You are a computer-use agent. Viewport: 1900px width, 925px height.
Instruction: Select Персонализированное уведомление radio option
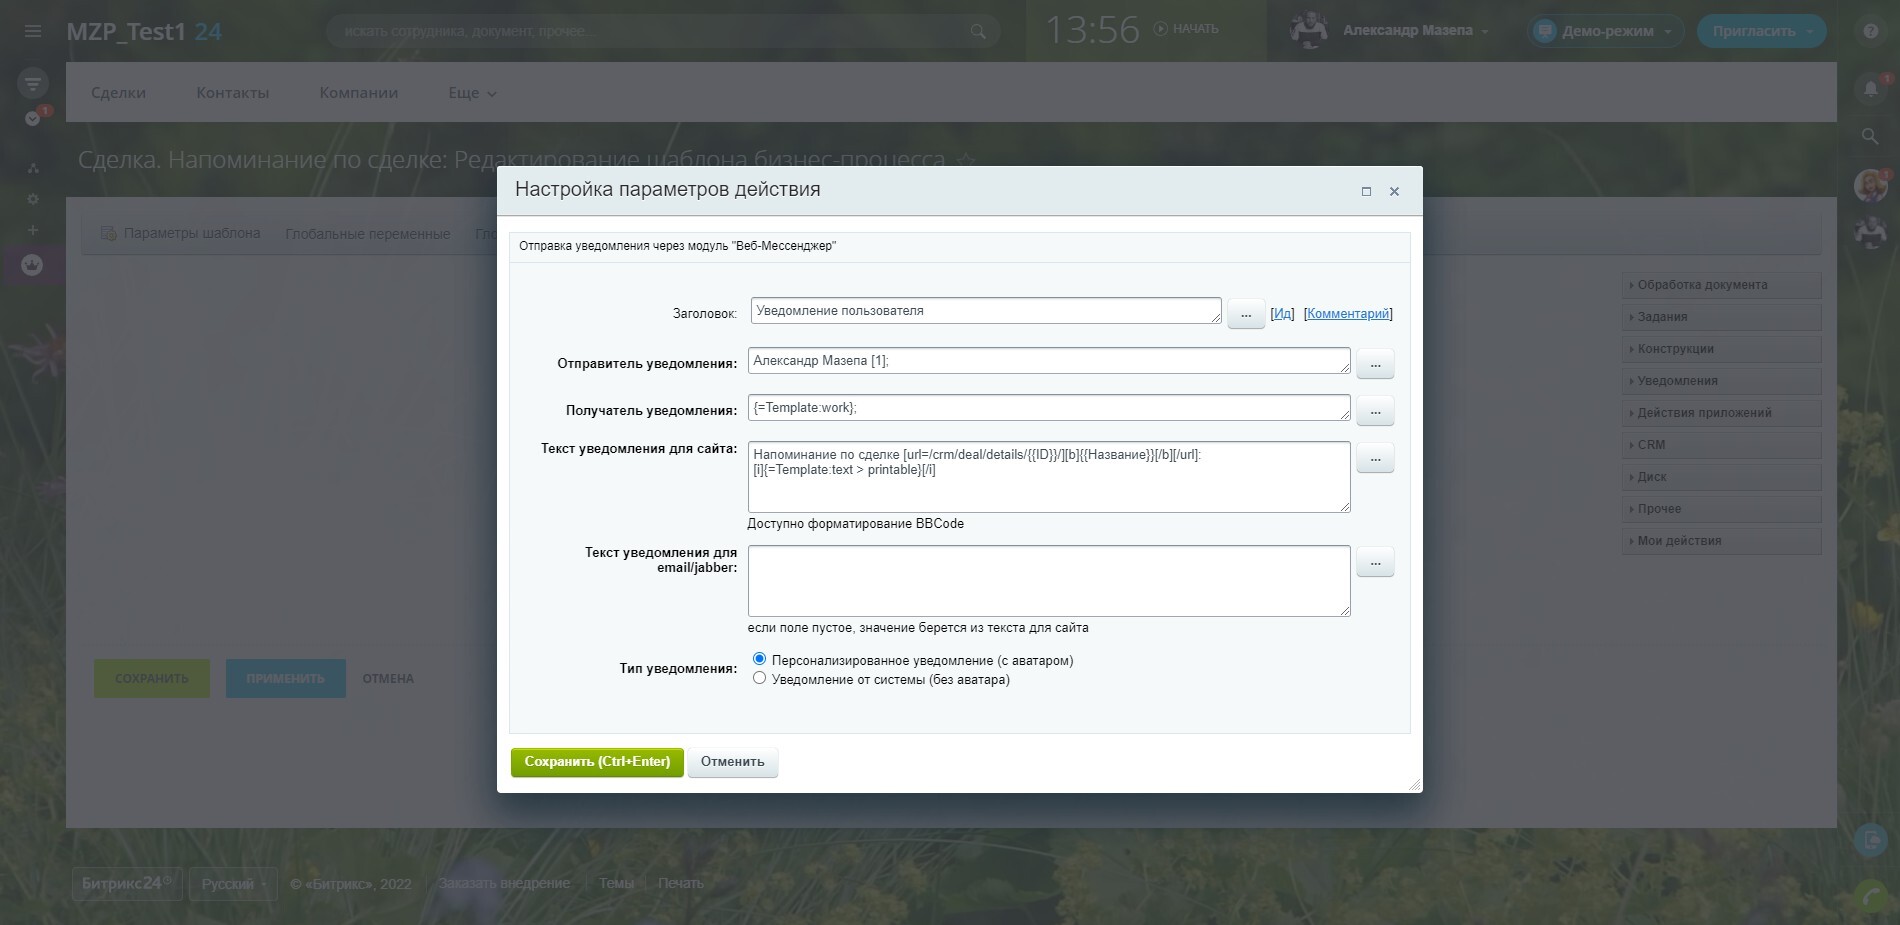coord(760,659)
